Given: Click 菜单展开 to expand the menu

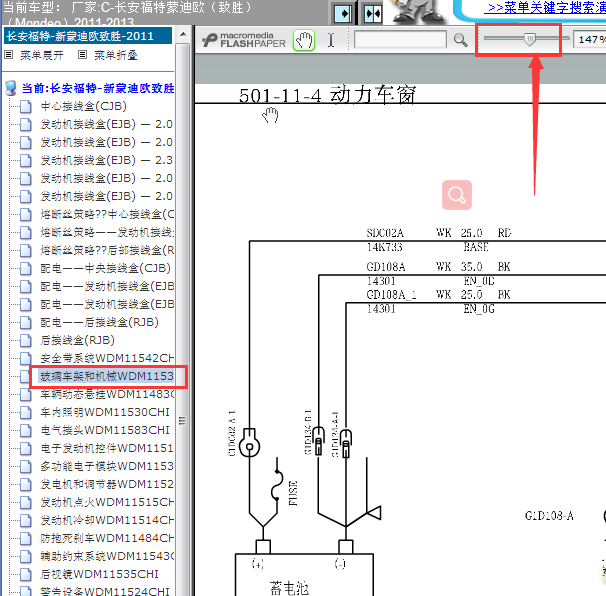Looking at the screenshot, I should coord(42,55).
